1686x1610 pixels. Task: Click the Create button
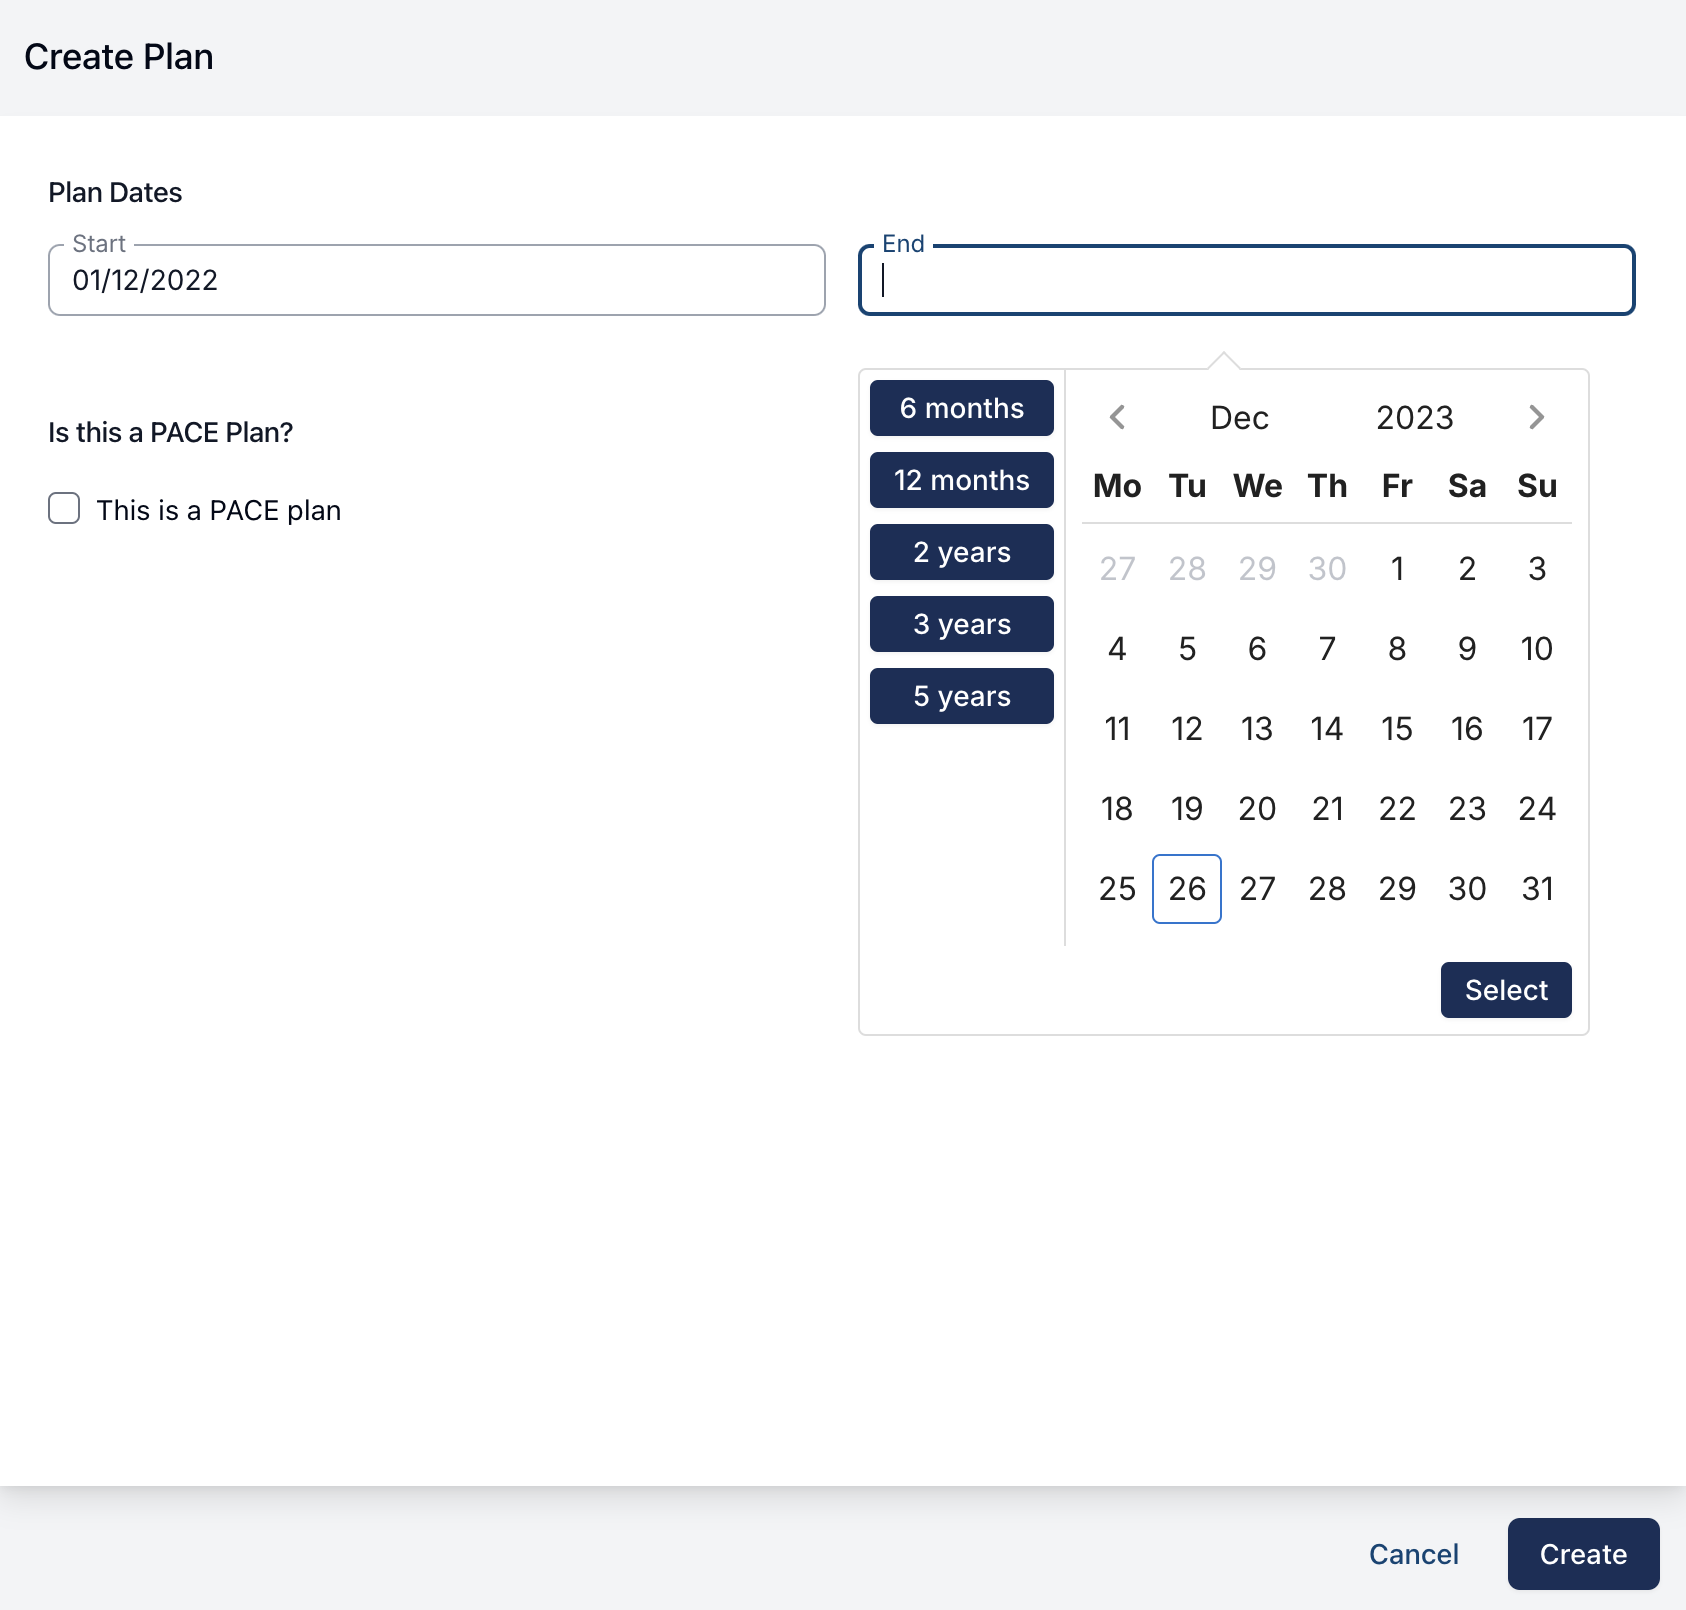point(1582,1554)
